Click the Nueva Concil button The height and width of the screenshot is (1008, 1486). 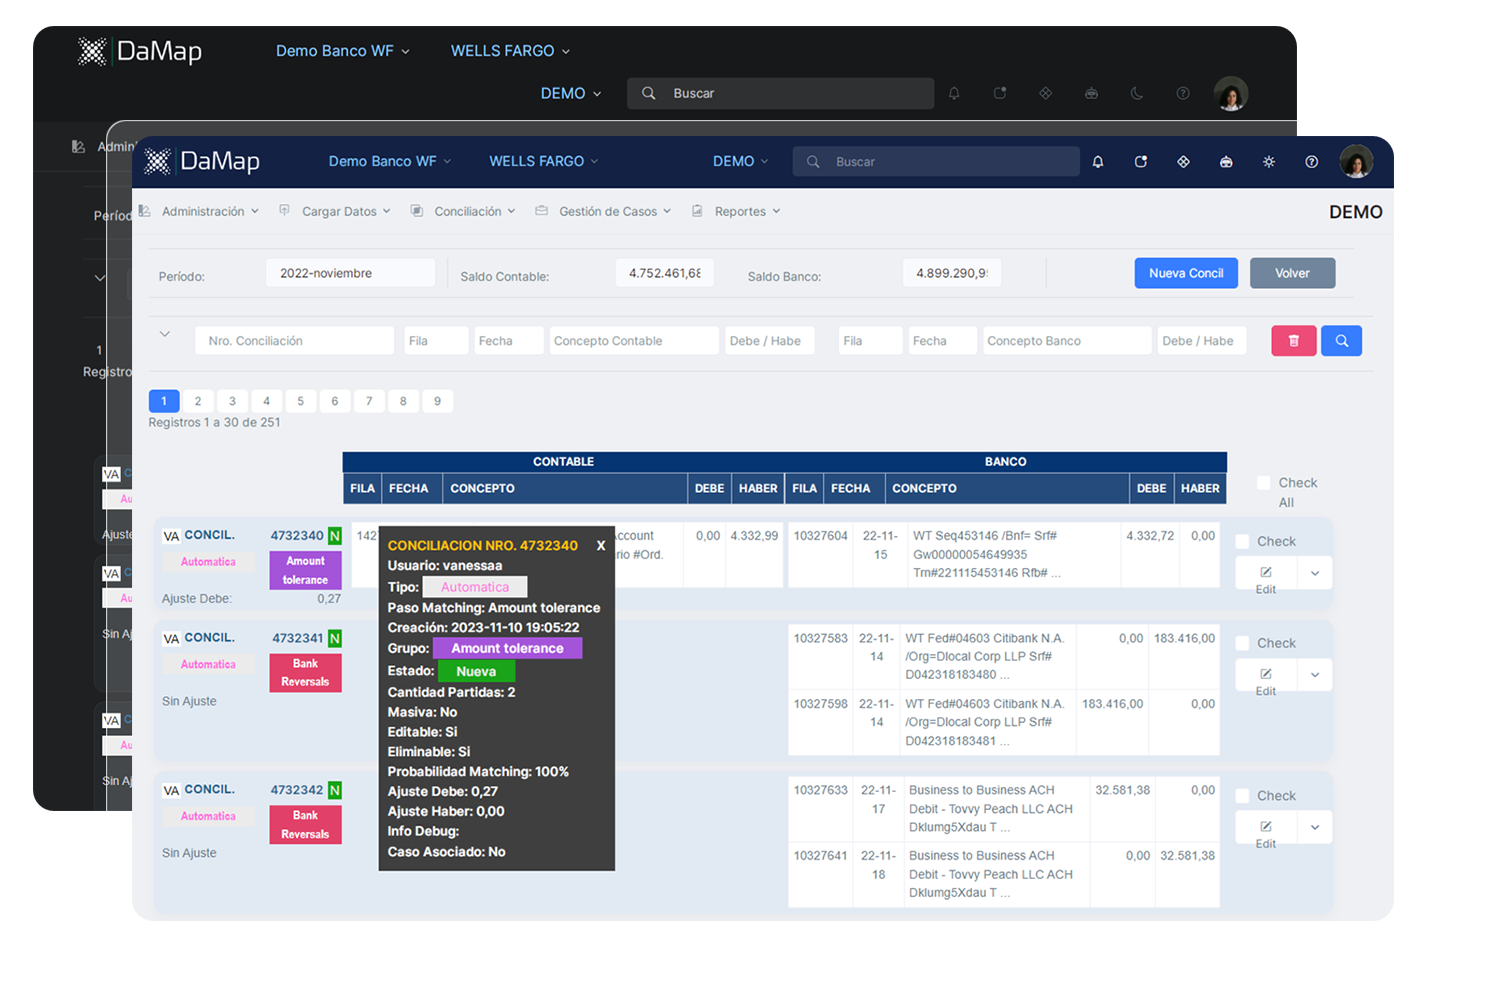(1186, 272)
